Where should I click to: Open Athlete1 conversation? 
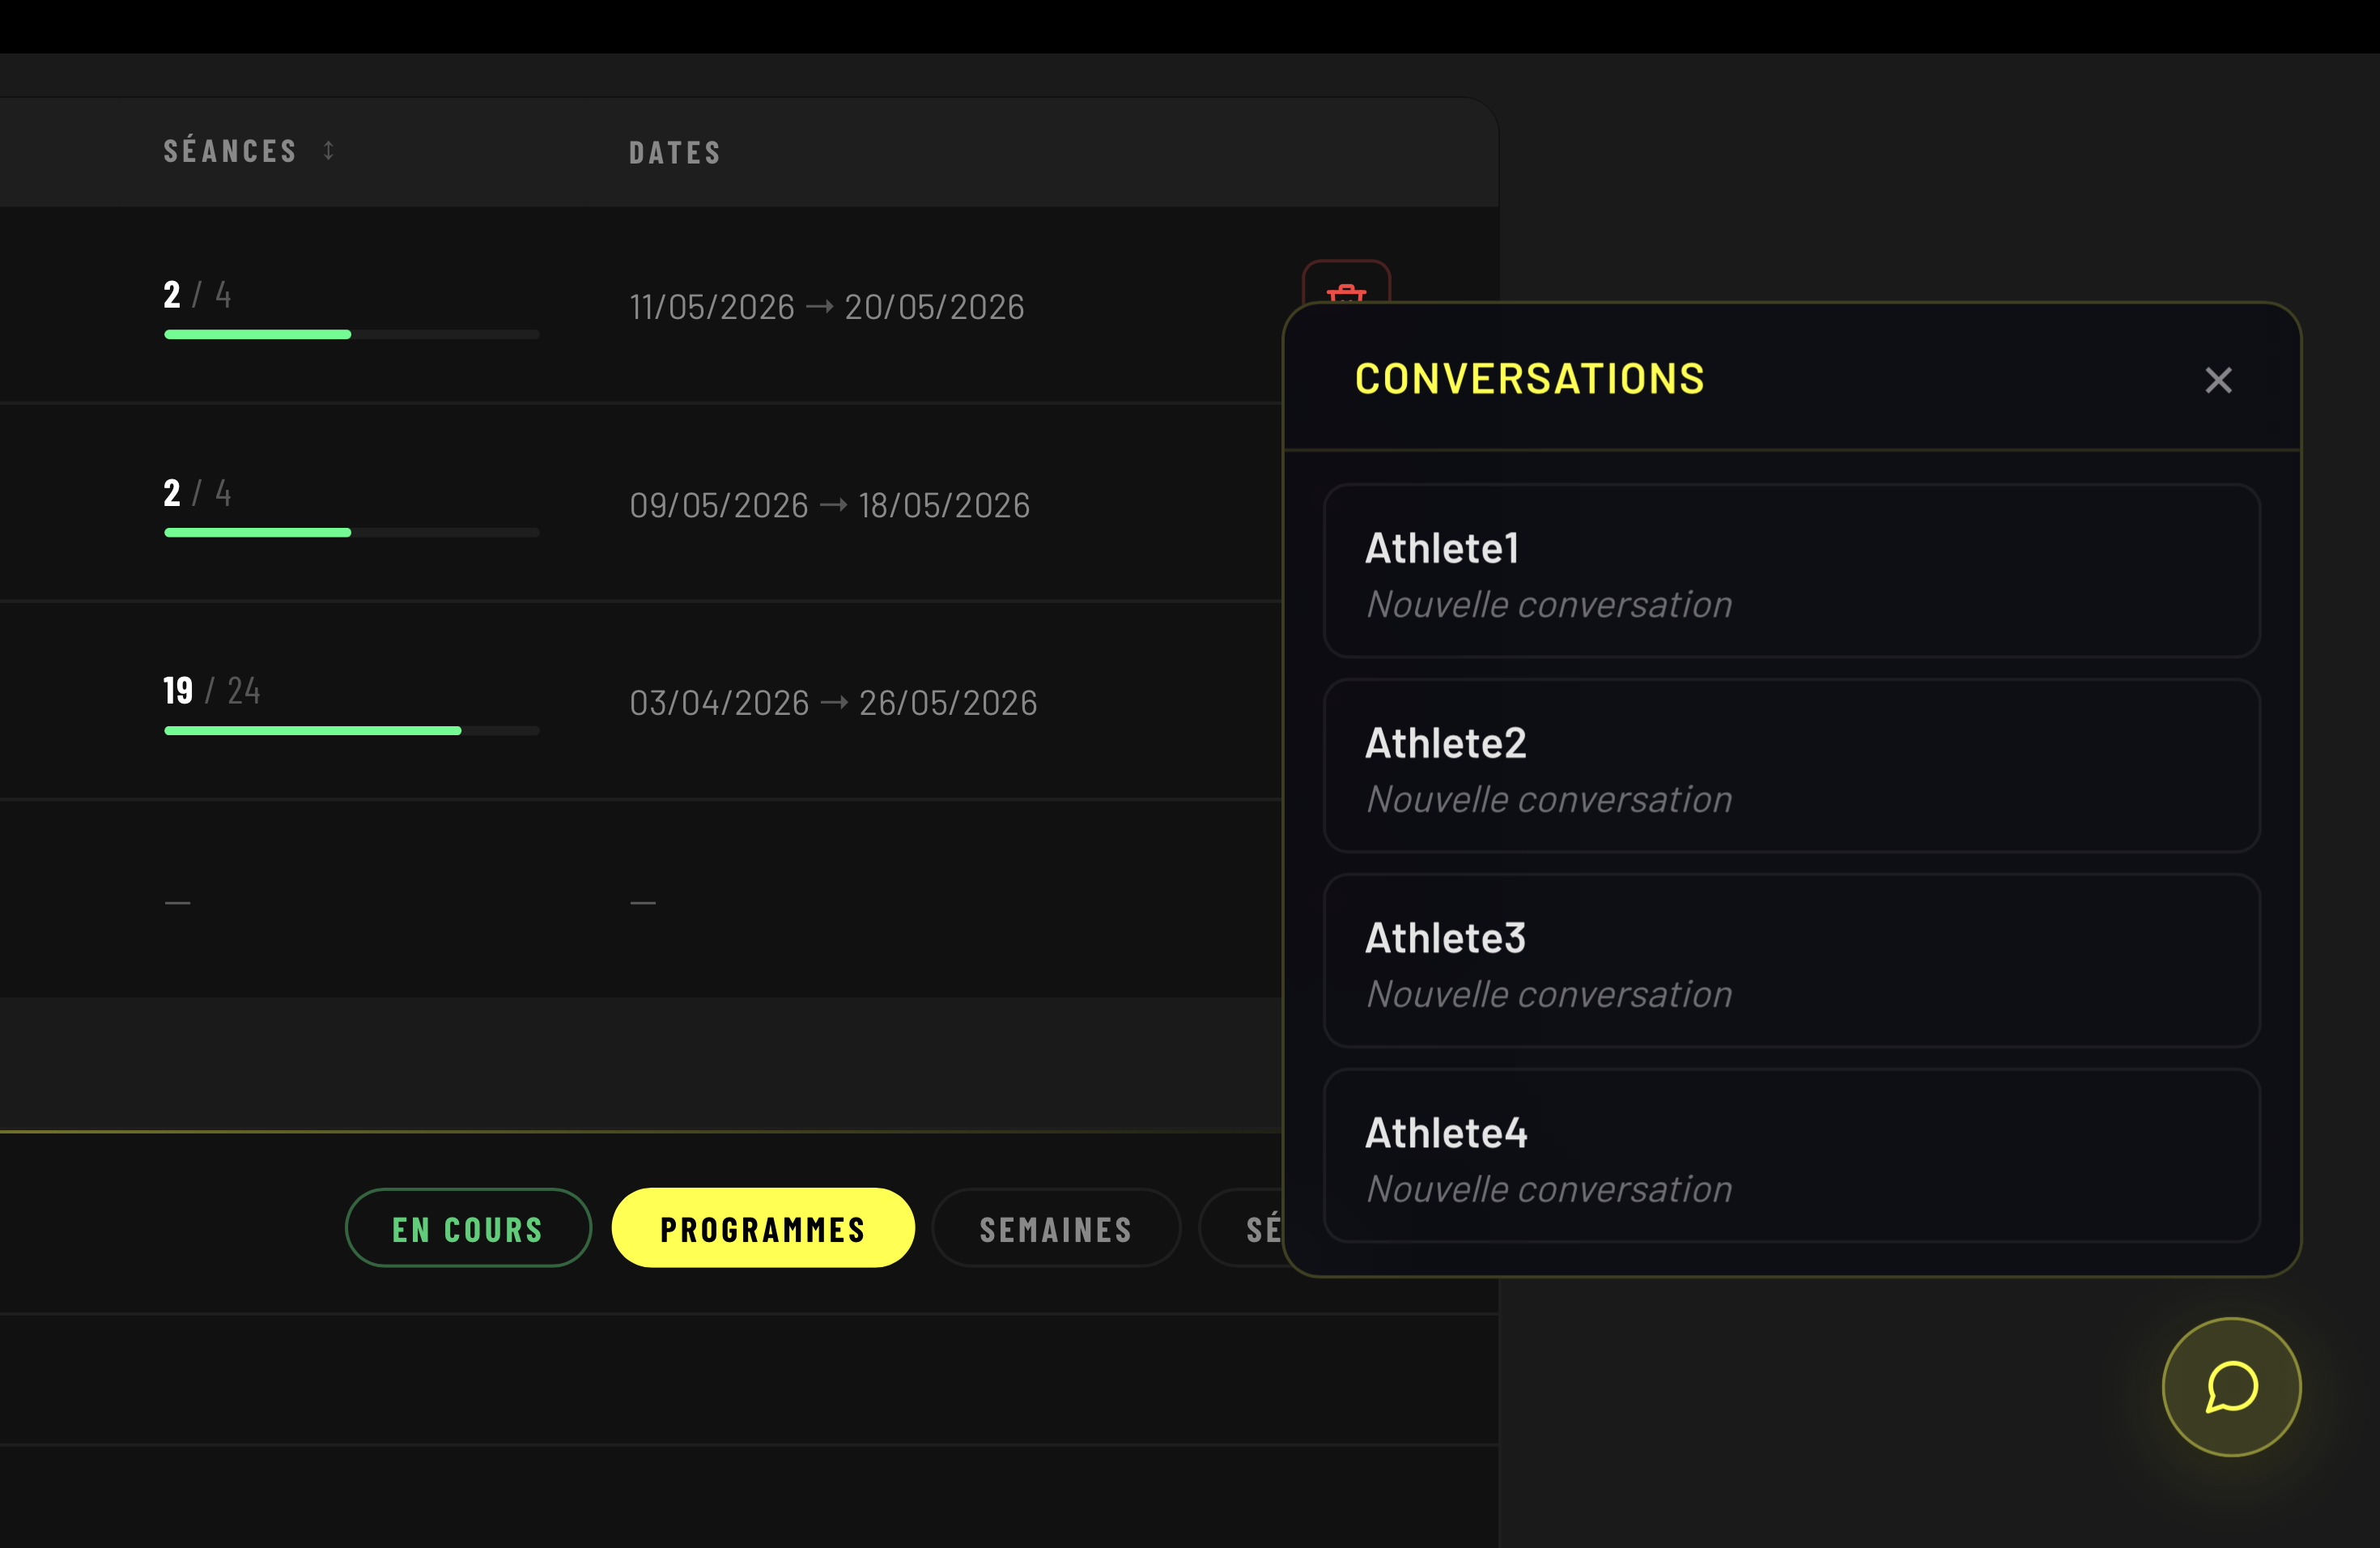pos(1791,571)
